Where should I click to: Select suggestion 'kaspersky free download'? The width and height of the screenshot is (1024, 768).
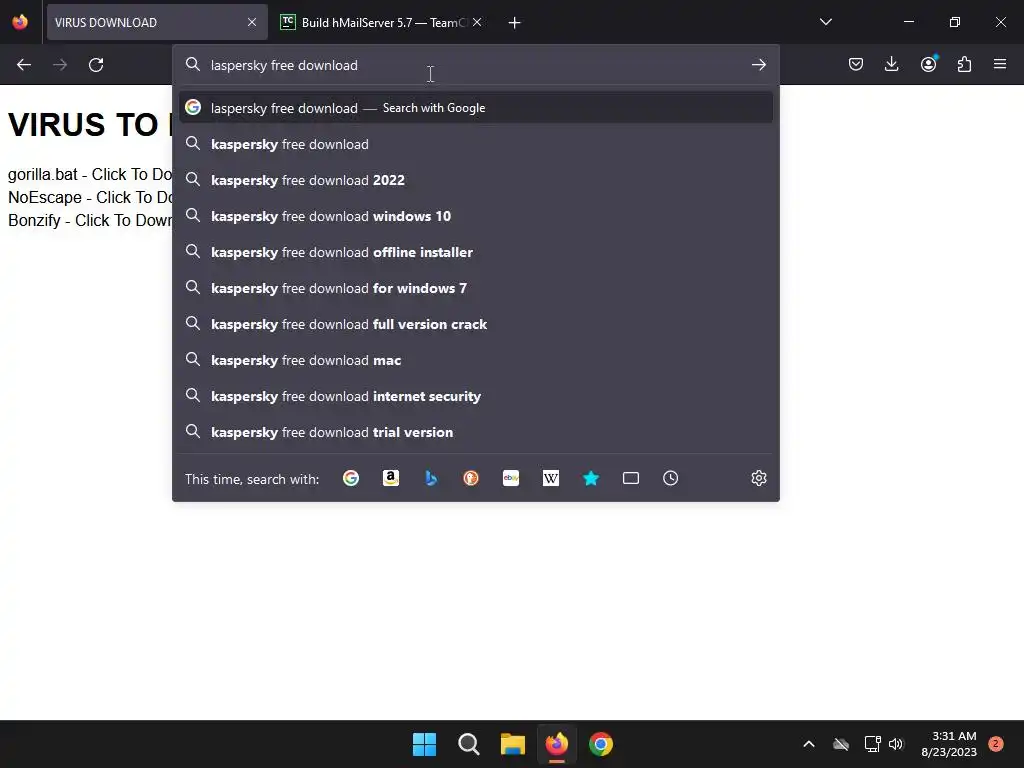click(x=475, y=144)
